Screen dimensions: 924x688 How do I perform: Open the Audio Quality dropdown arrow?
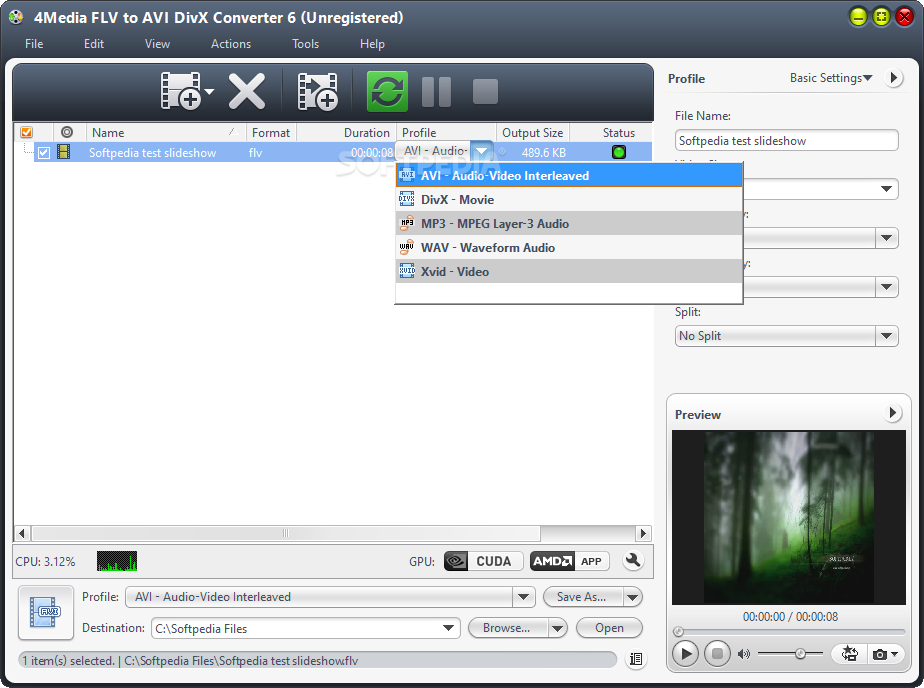coord(886,287)
